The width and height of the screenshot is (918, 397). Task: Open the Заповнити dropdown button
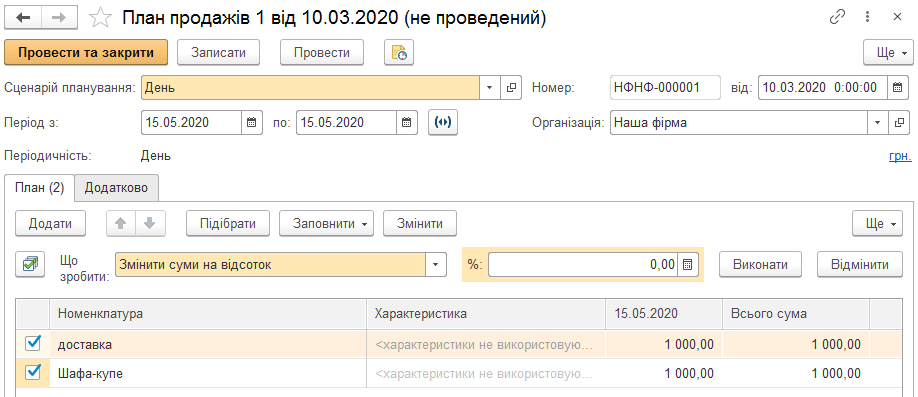(326, 223)
